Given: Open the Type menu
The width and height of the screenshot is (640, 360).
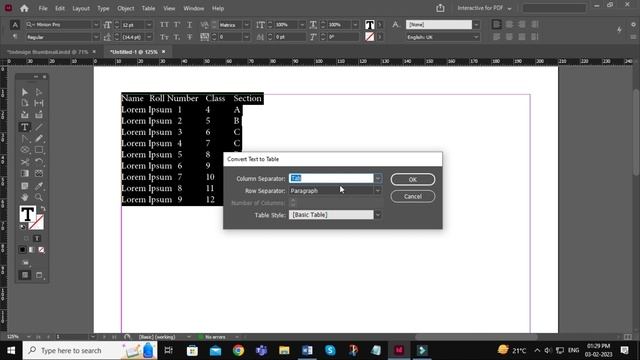Looking at the screenshot, I should point(103,8).
